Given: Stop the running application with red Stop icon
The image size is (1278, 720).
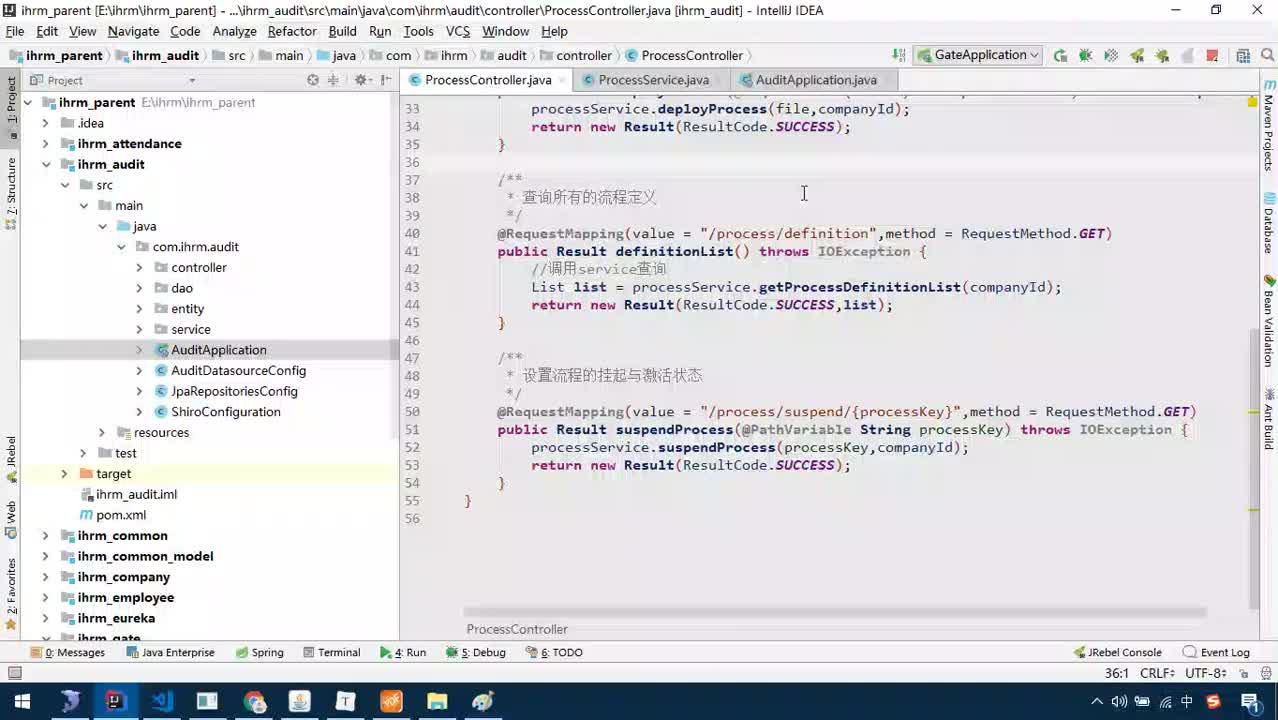Looking at the screenshot, I should [1212, 56].
